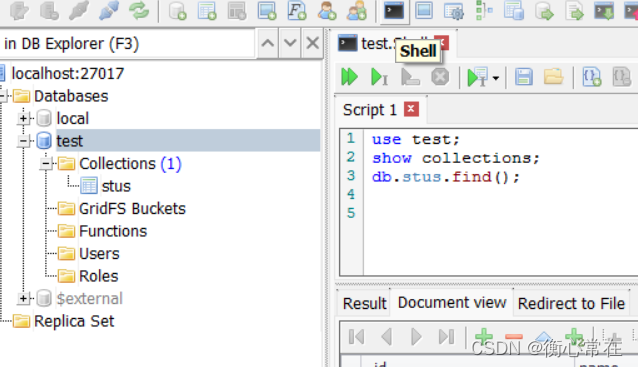This screenshot has height=367, width=638.
Task: Close the Script 1 tab
Action: [x=411, y=109]
